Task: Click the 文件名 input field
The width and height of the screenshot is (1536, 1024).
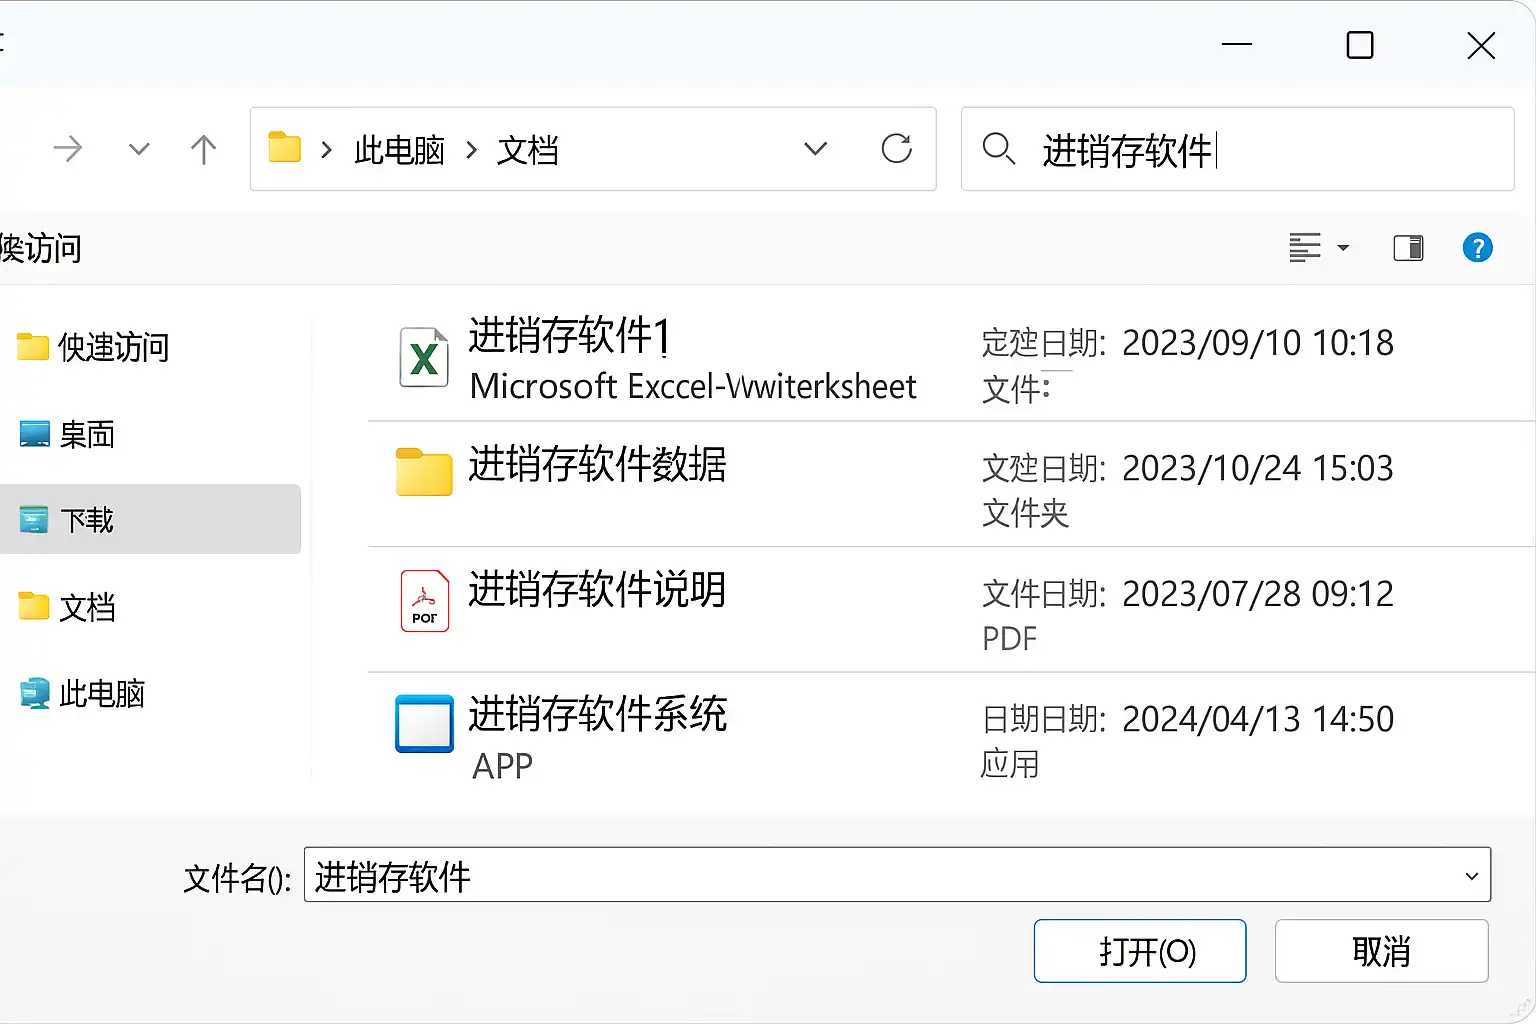Action: 880,876
